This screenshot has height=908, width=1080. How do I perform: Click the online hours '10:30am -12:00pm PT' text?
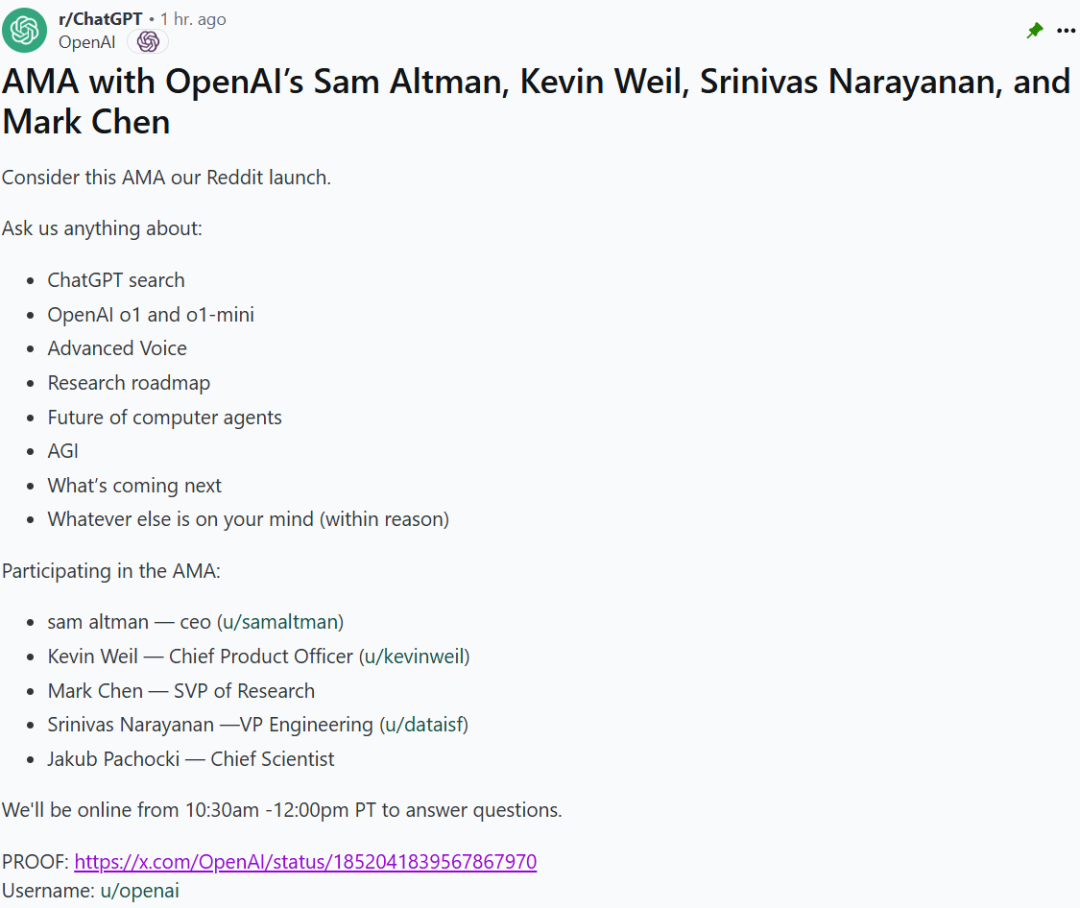tap(281, 810)
